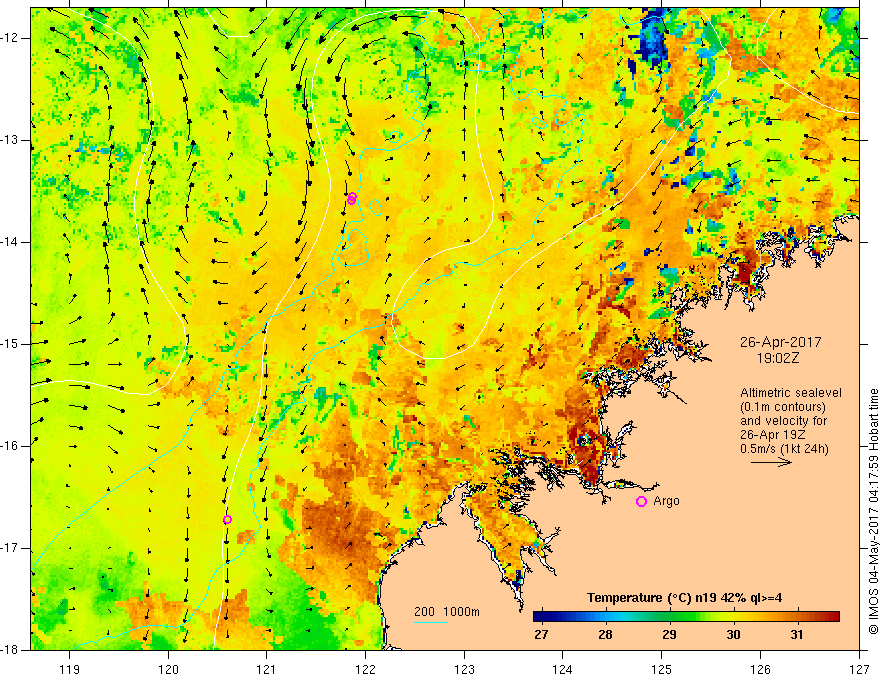Click the colorbar value '31'
This screenshot has height=680, width=880.
796,635
